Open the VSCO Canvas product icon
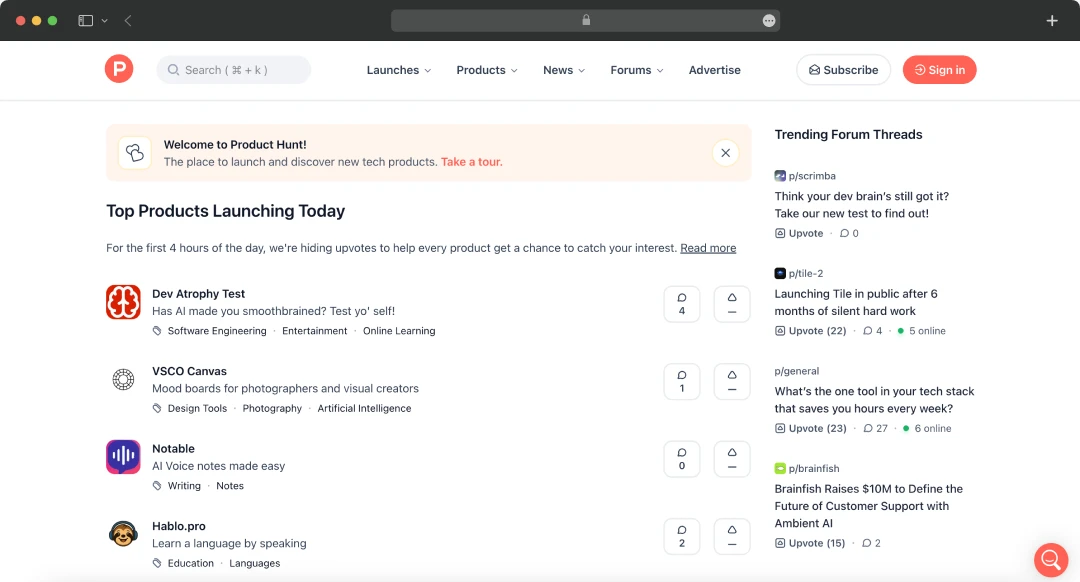 coord(123,380)
